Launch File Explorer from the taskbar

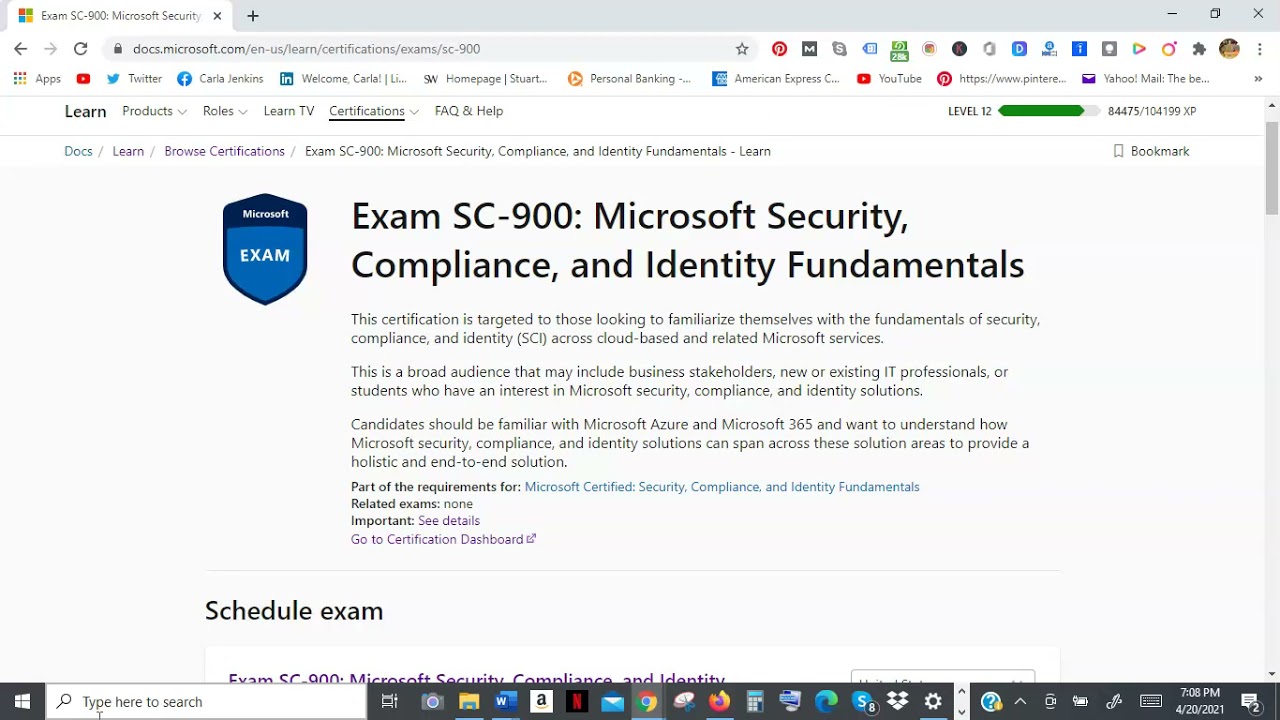pyautogui.click(x=468, y=702)
